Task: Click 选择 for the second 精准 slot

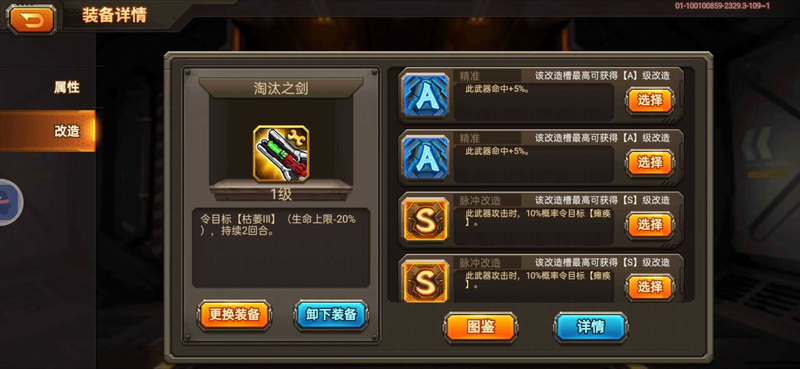Action: [650, 163]
